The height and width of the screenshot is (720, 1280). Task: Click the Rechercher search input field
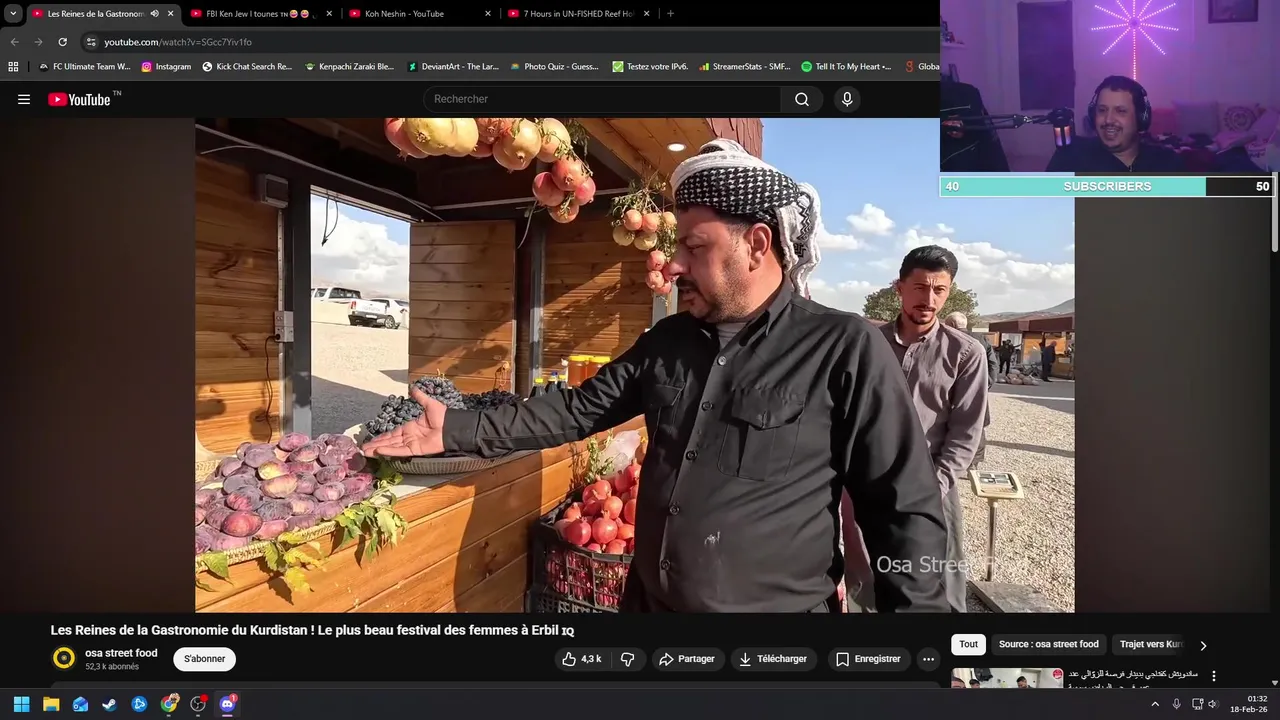[602, 99]
